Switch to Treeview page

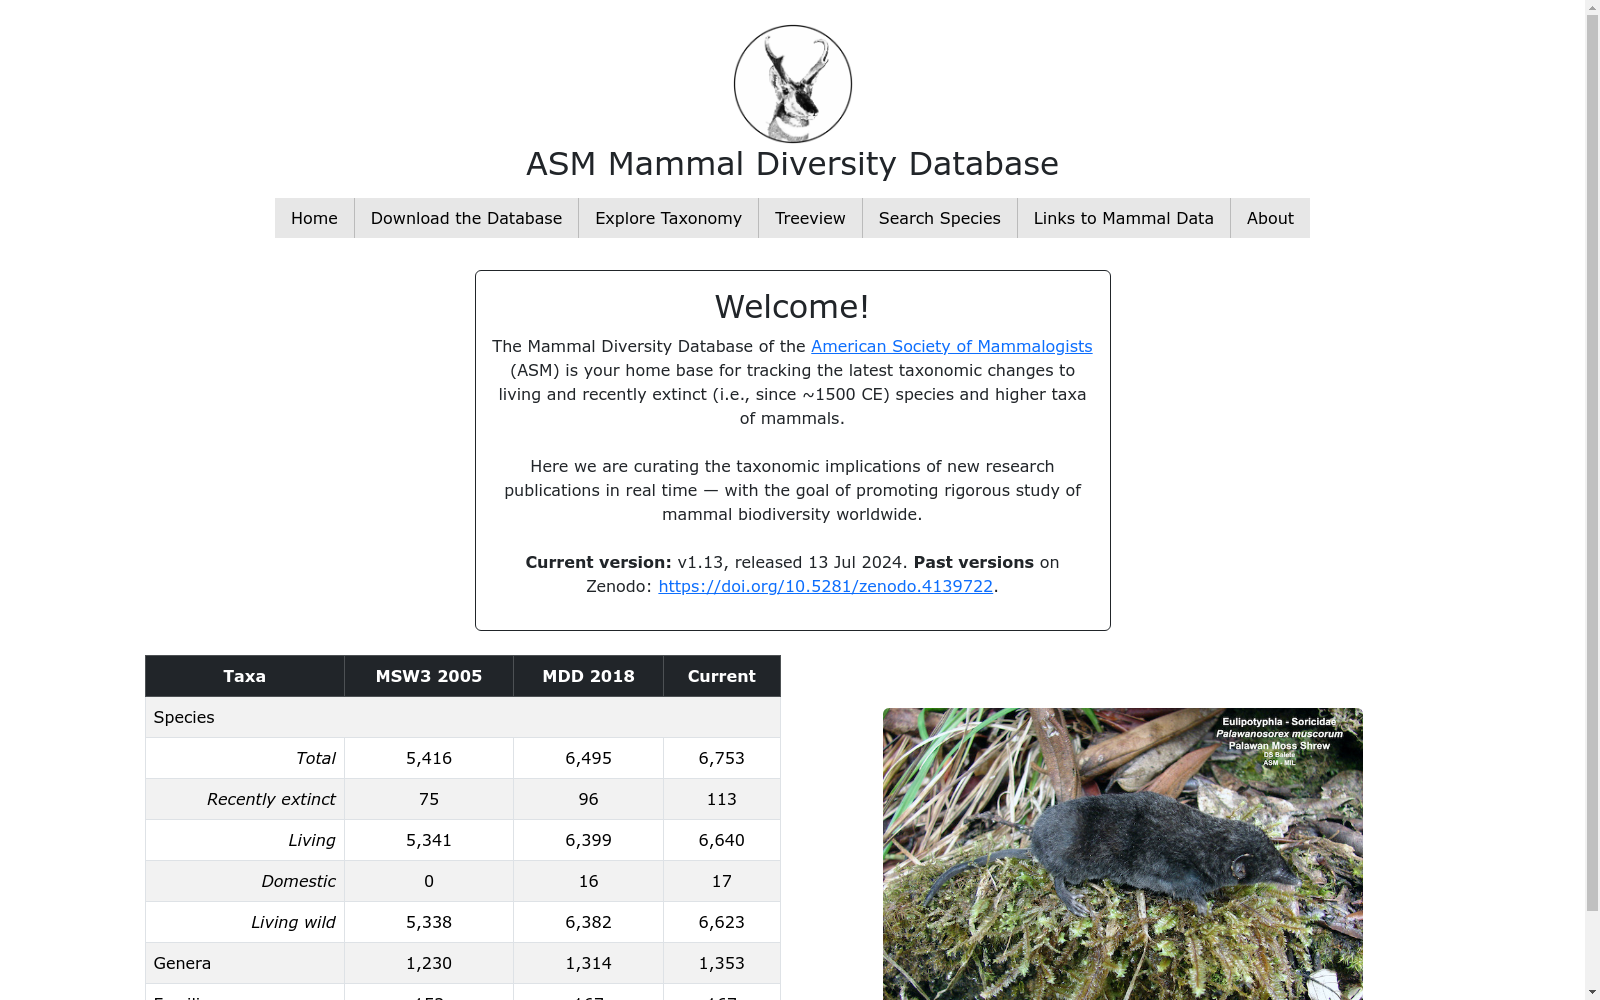pyautogui.click(x=810, y=218)
